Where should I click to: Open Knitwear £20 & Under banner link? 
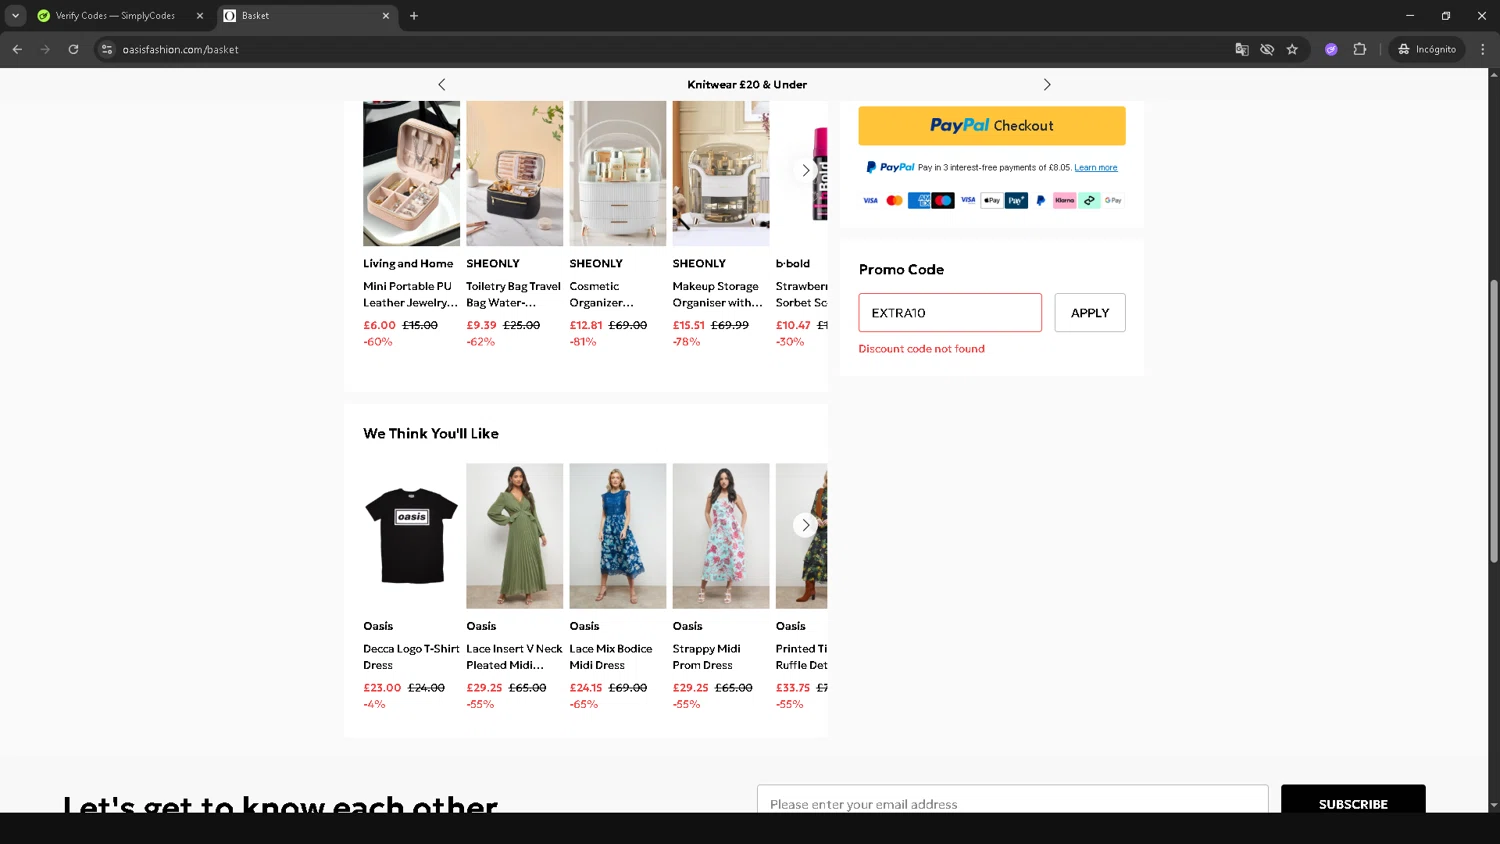tap(747, 85)
